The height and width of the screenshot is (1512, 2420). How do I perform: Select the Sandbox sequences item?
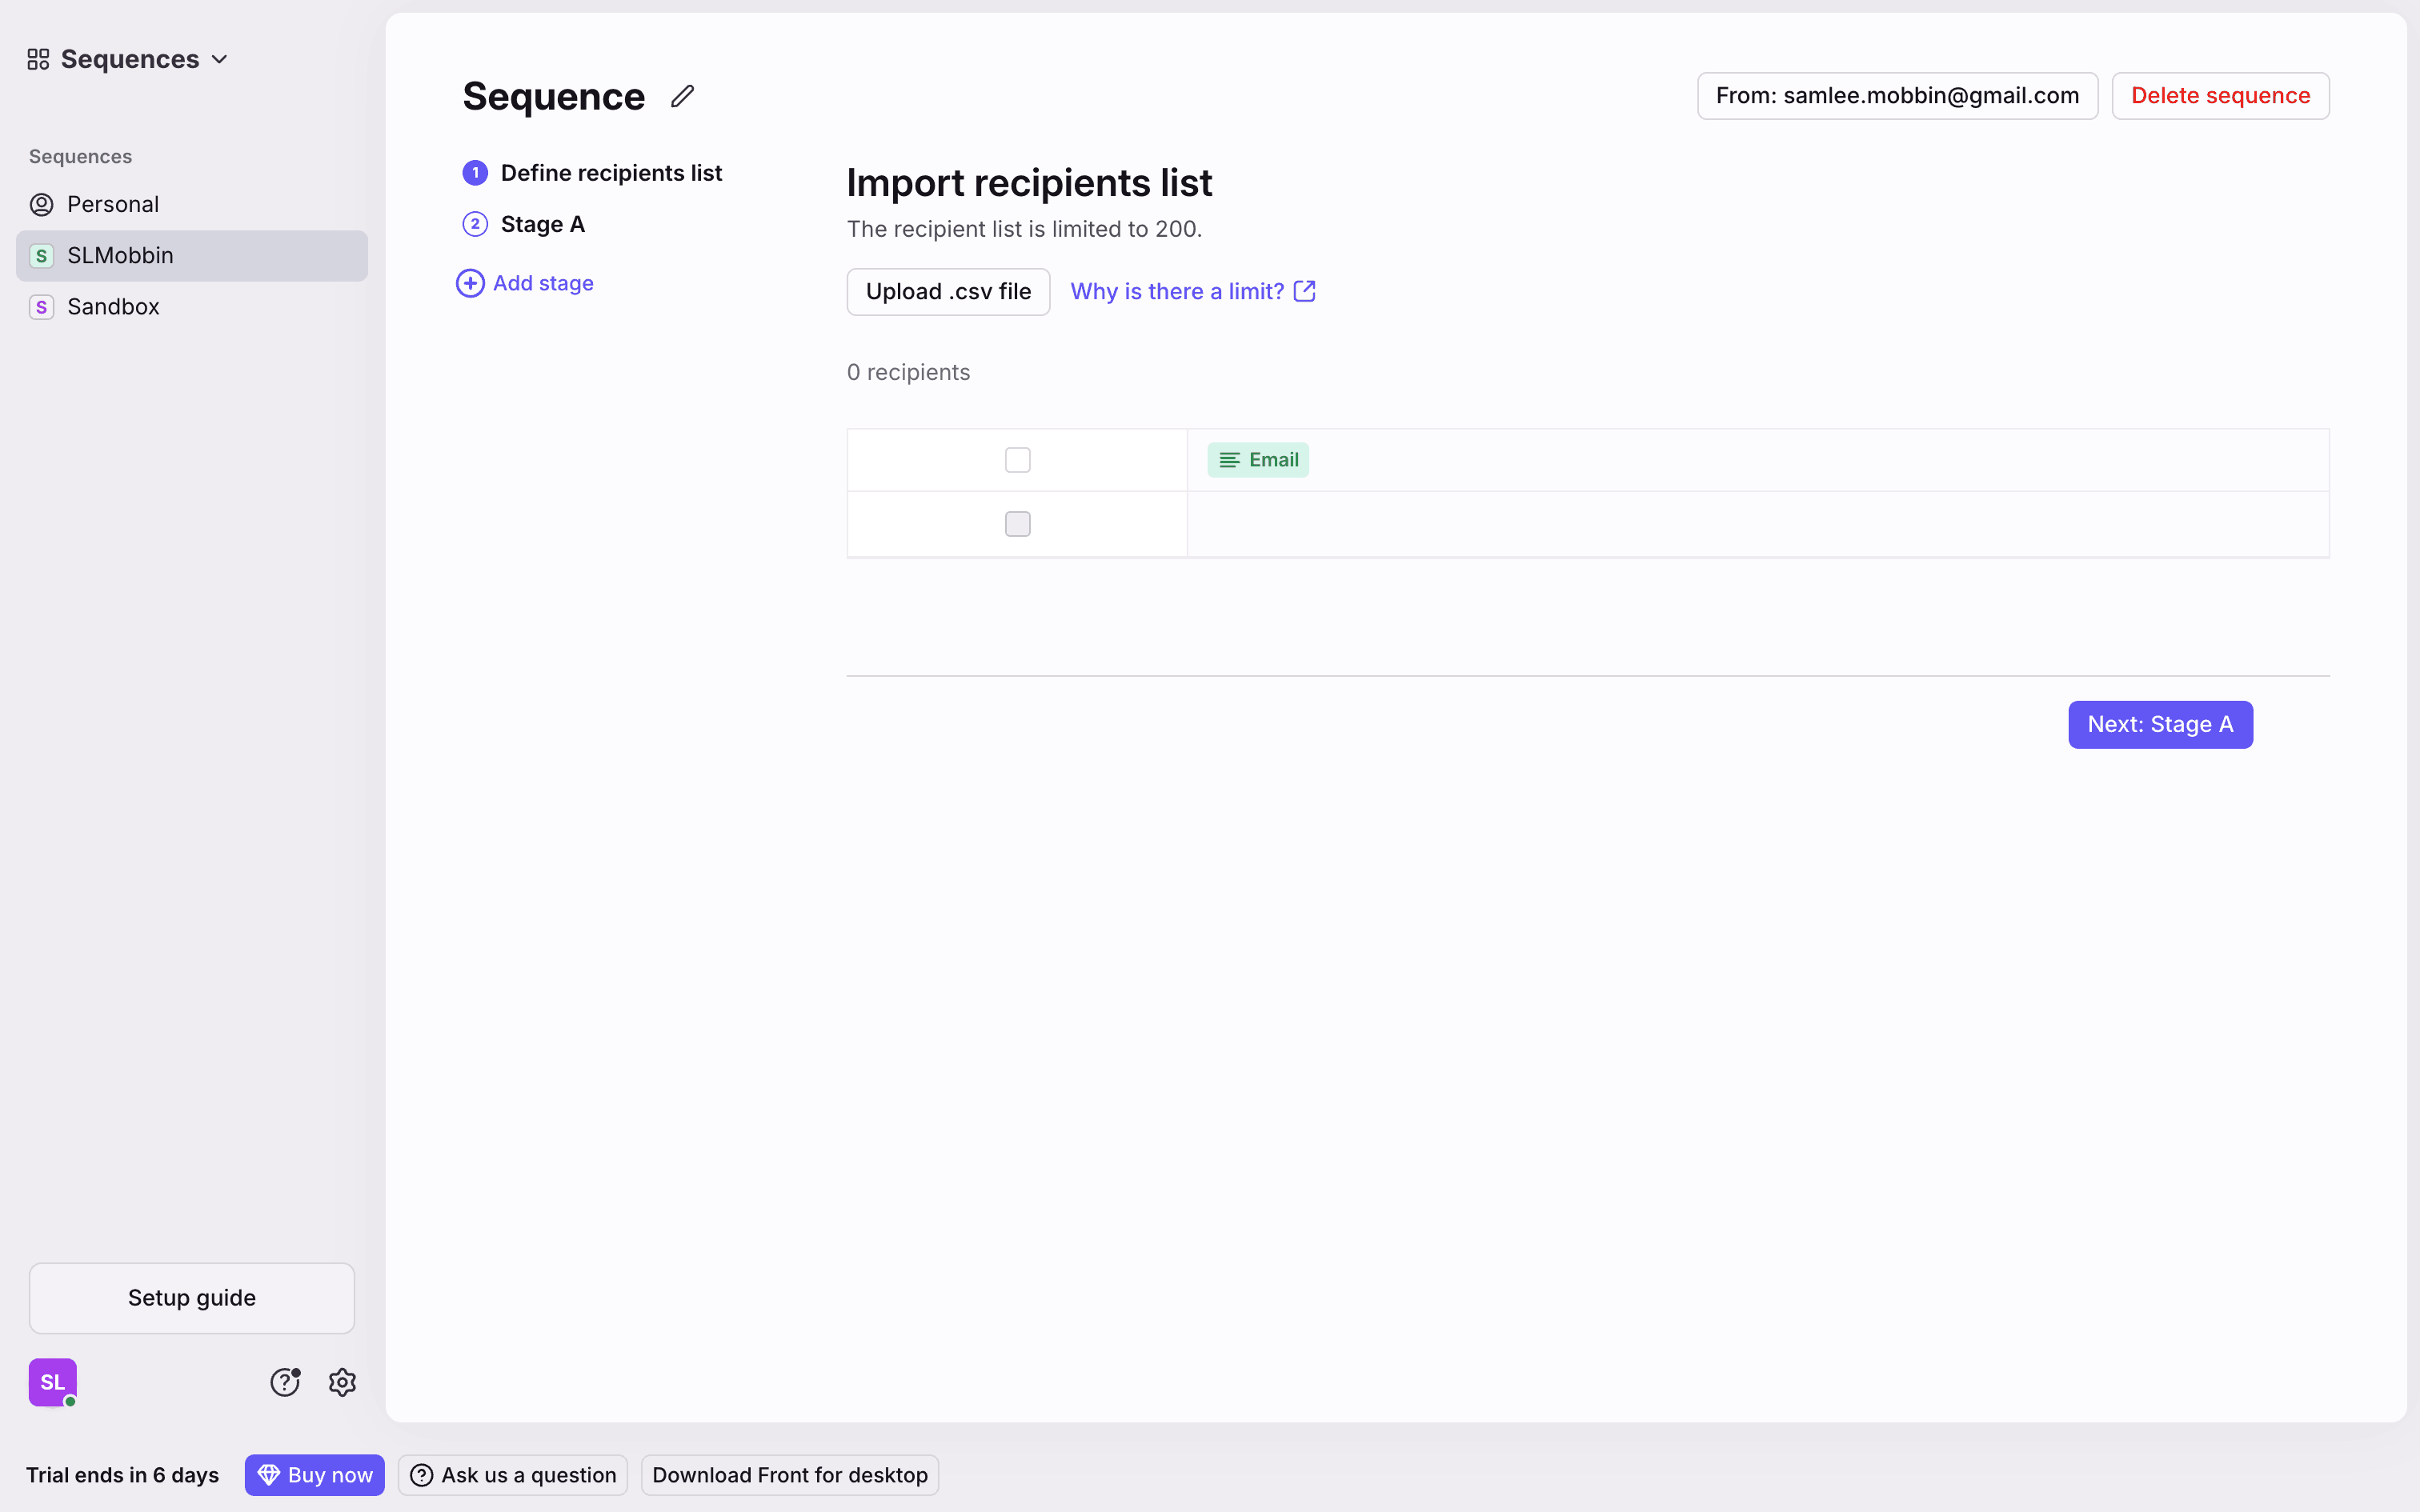click(x=113, y=307)
